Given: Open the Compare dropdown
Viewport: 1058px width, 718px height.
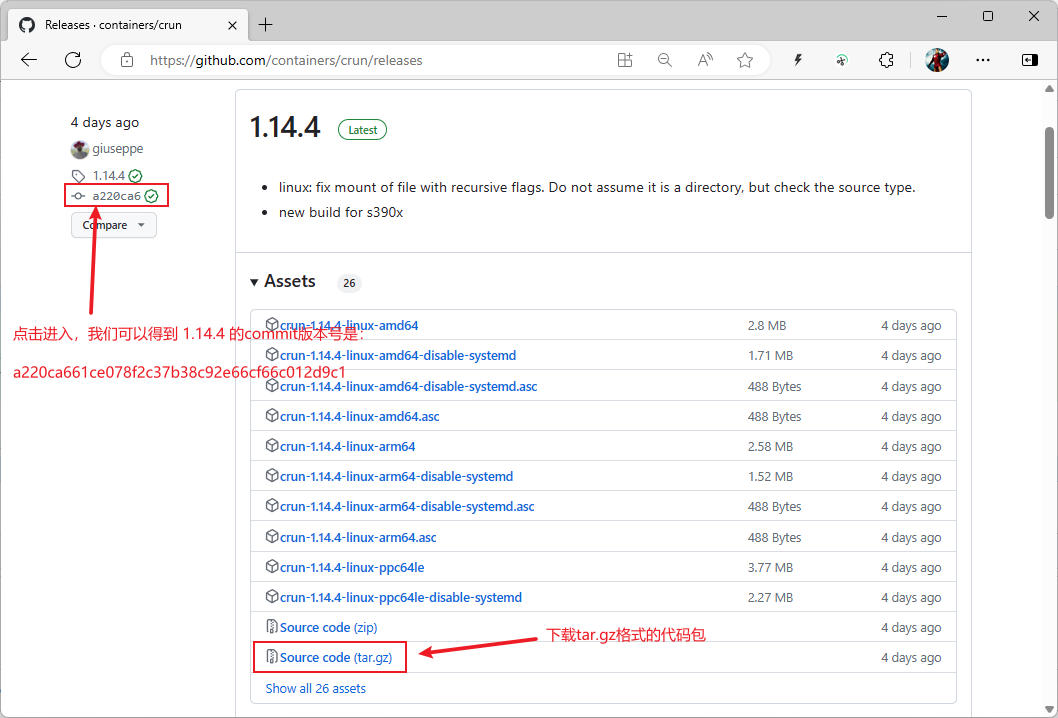Looking at the screenshot, I should (x=113, y=225).
